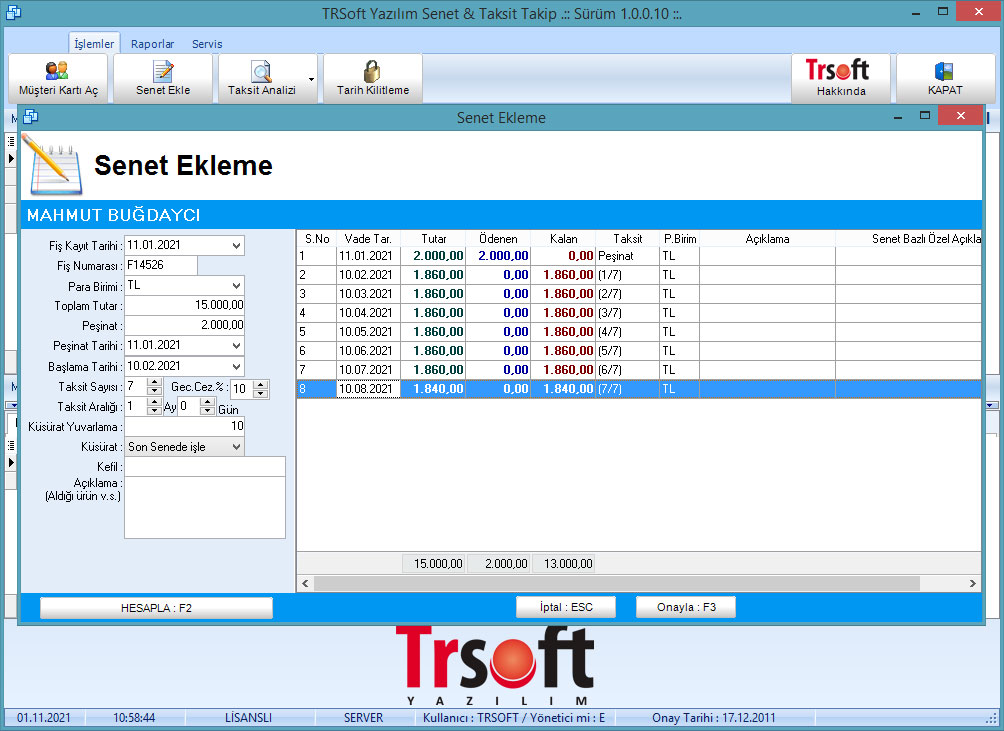Click the HESAPLA : F2 button
The image size is (1004, 731).
(156, 607)
